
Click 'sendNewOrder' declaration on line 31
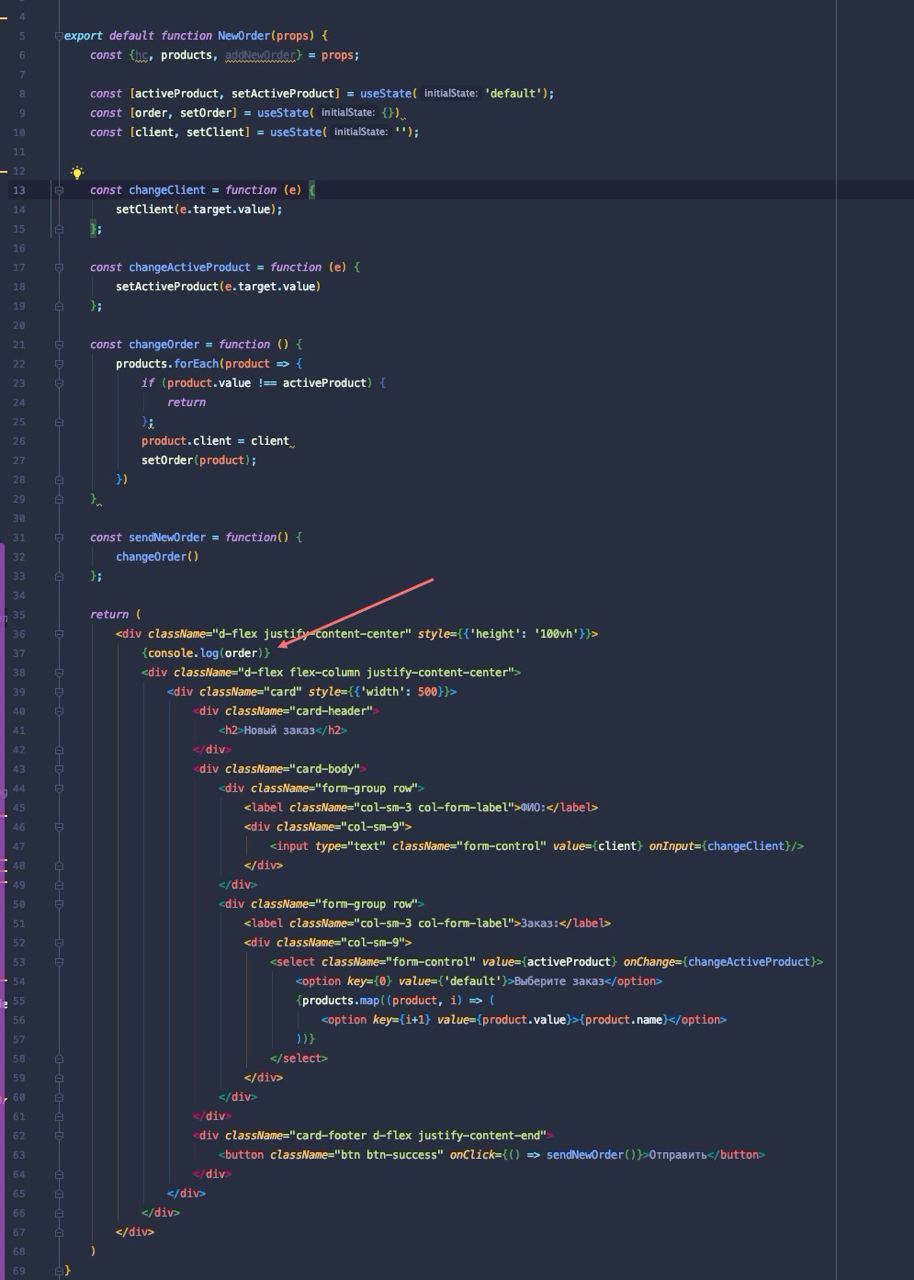coord(166,537)
